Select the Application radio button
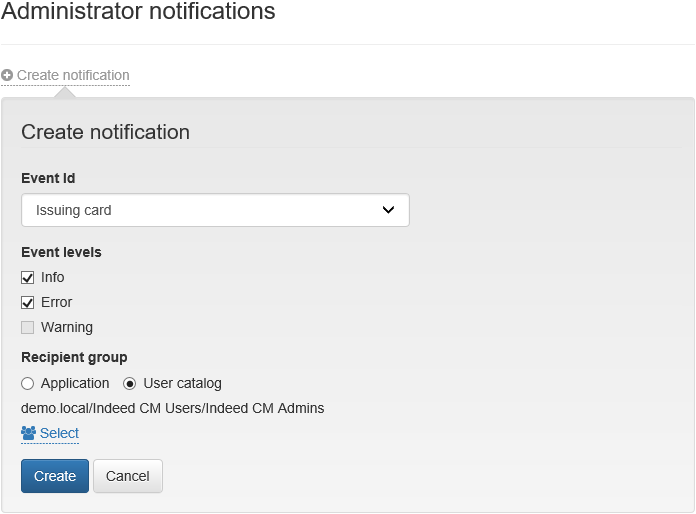Viewport: 696px width, 514px height. (28, 383)
